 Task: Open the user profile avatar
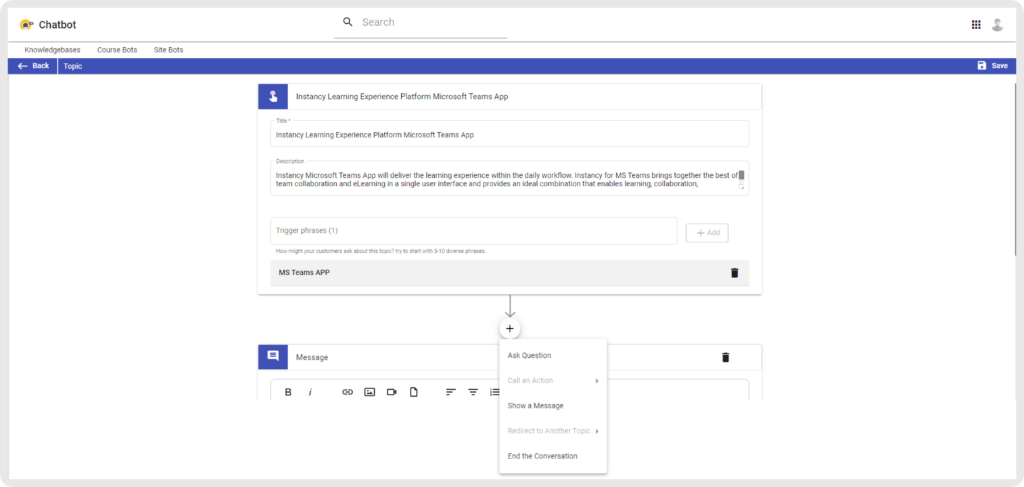[x=997, y=25]
